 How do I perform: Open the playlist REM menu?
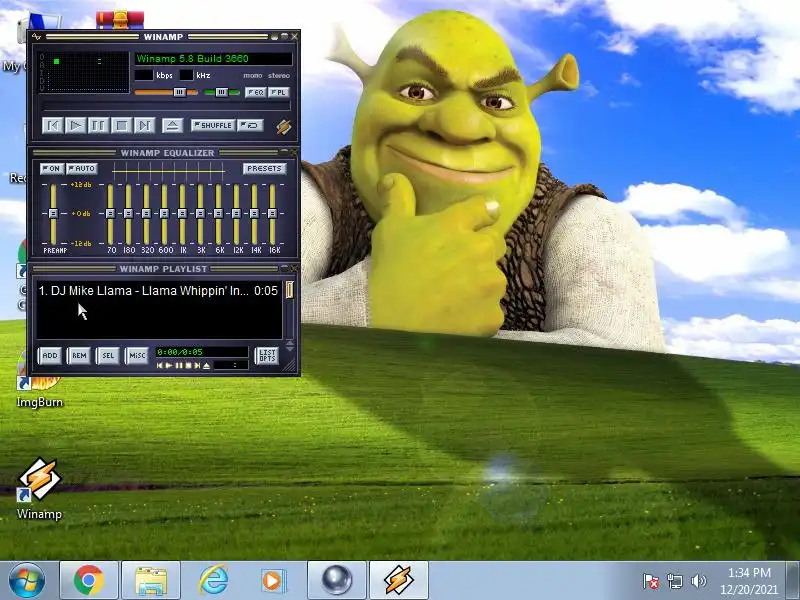point(79,355)
